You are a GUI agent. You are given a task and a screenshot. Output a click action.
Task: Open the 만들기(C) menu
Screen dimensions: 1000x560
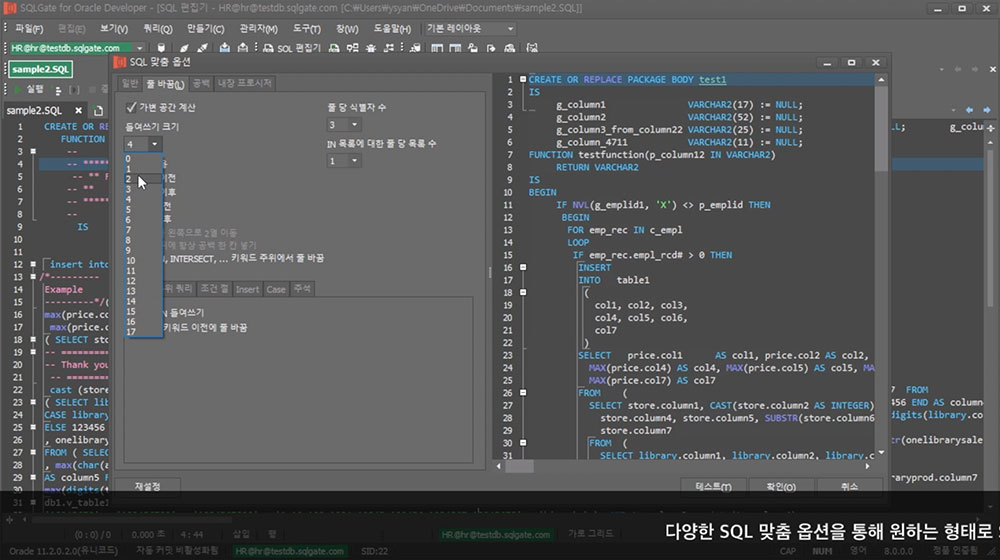pyautogui.click(x=205, y=29)
